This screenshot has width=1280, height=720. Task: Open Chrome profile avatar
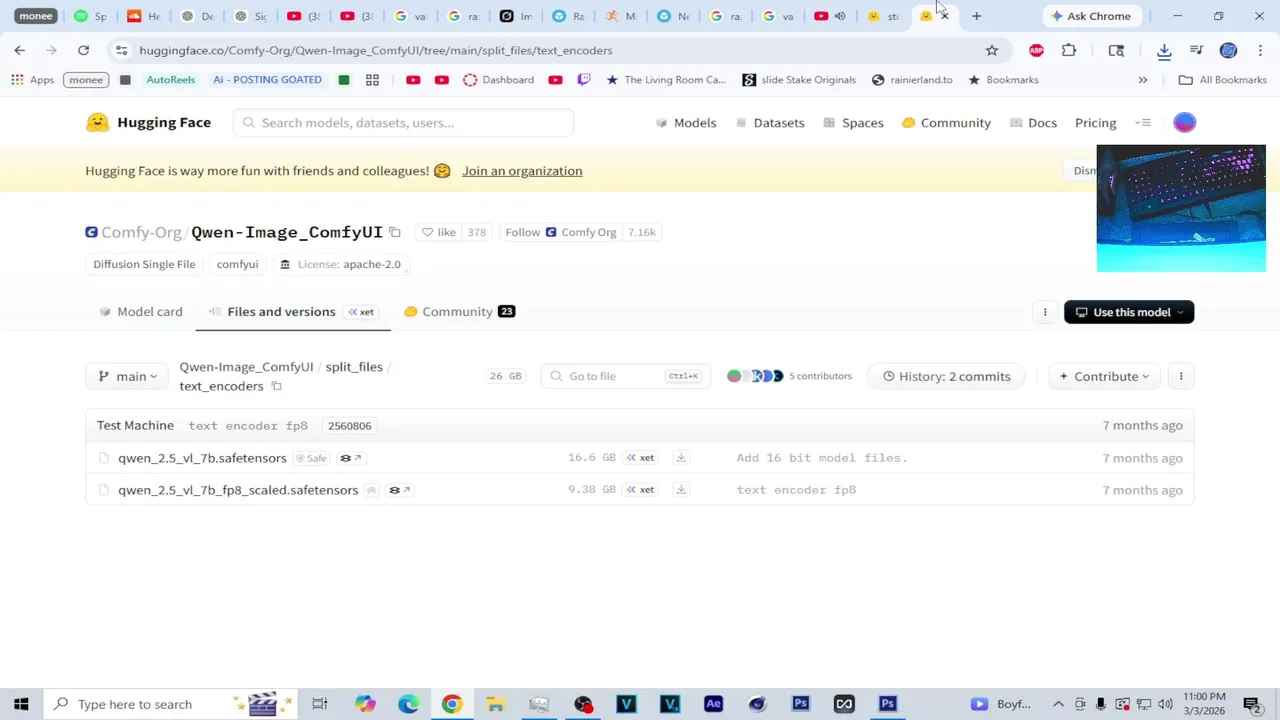(1228, 50)
